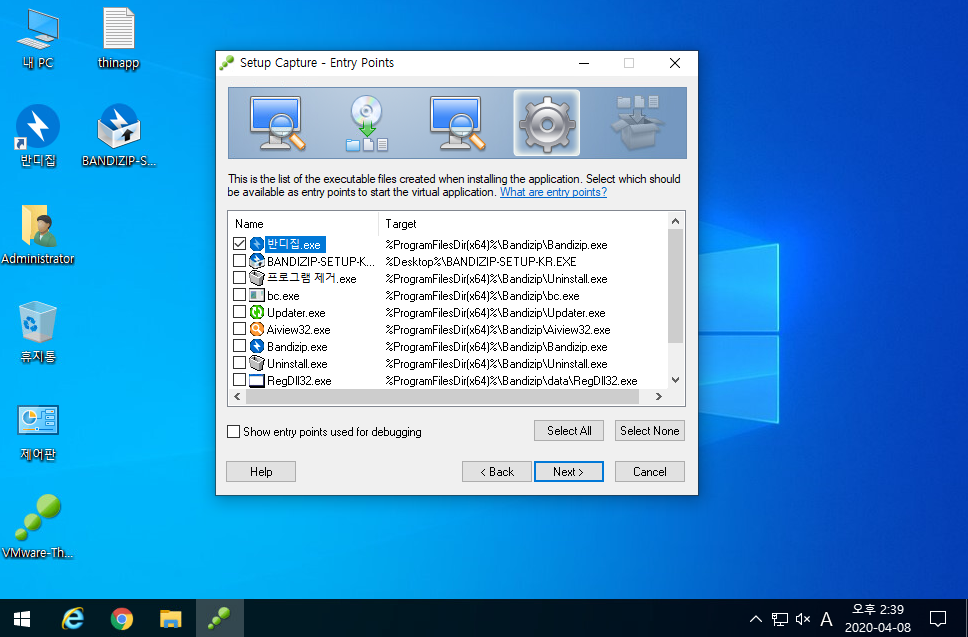Uncheck the 반디집.exe entry point
The width and height of the screenshot is (968, 637).
(240, 244)
